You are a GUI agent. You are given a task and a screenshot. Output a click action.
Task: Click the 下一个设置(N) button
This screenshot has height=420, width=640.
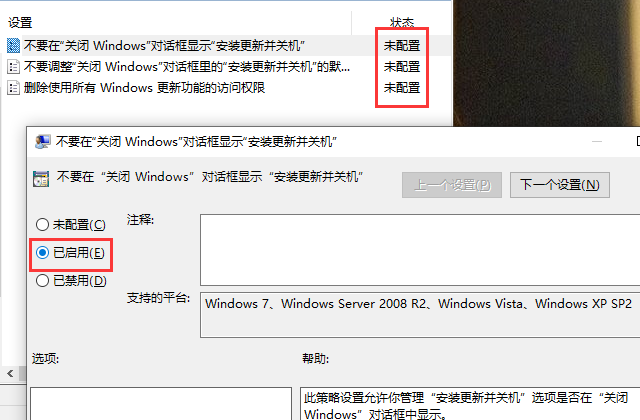click(x=560, y=185)
